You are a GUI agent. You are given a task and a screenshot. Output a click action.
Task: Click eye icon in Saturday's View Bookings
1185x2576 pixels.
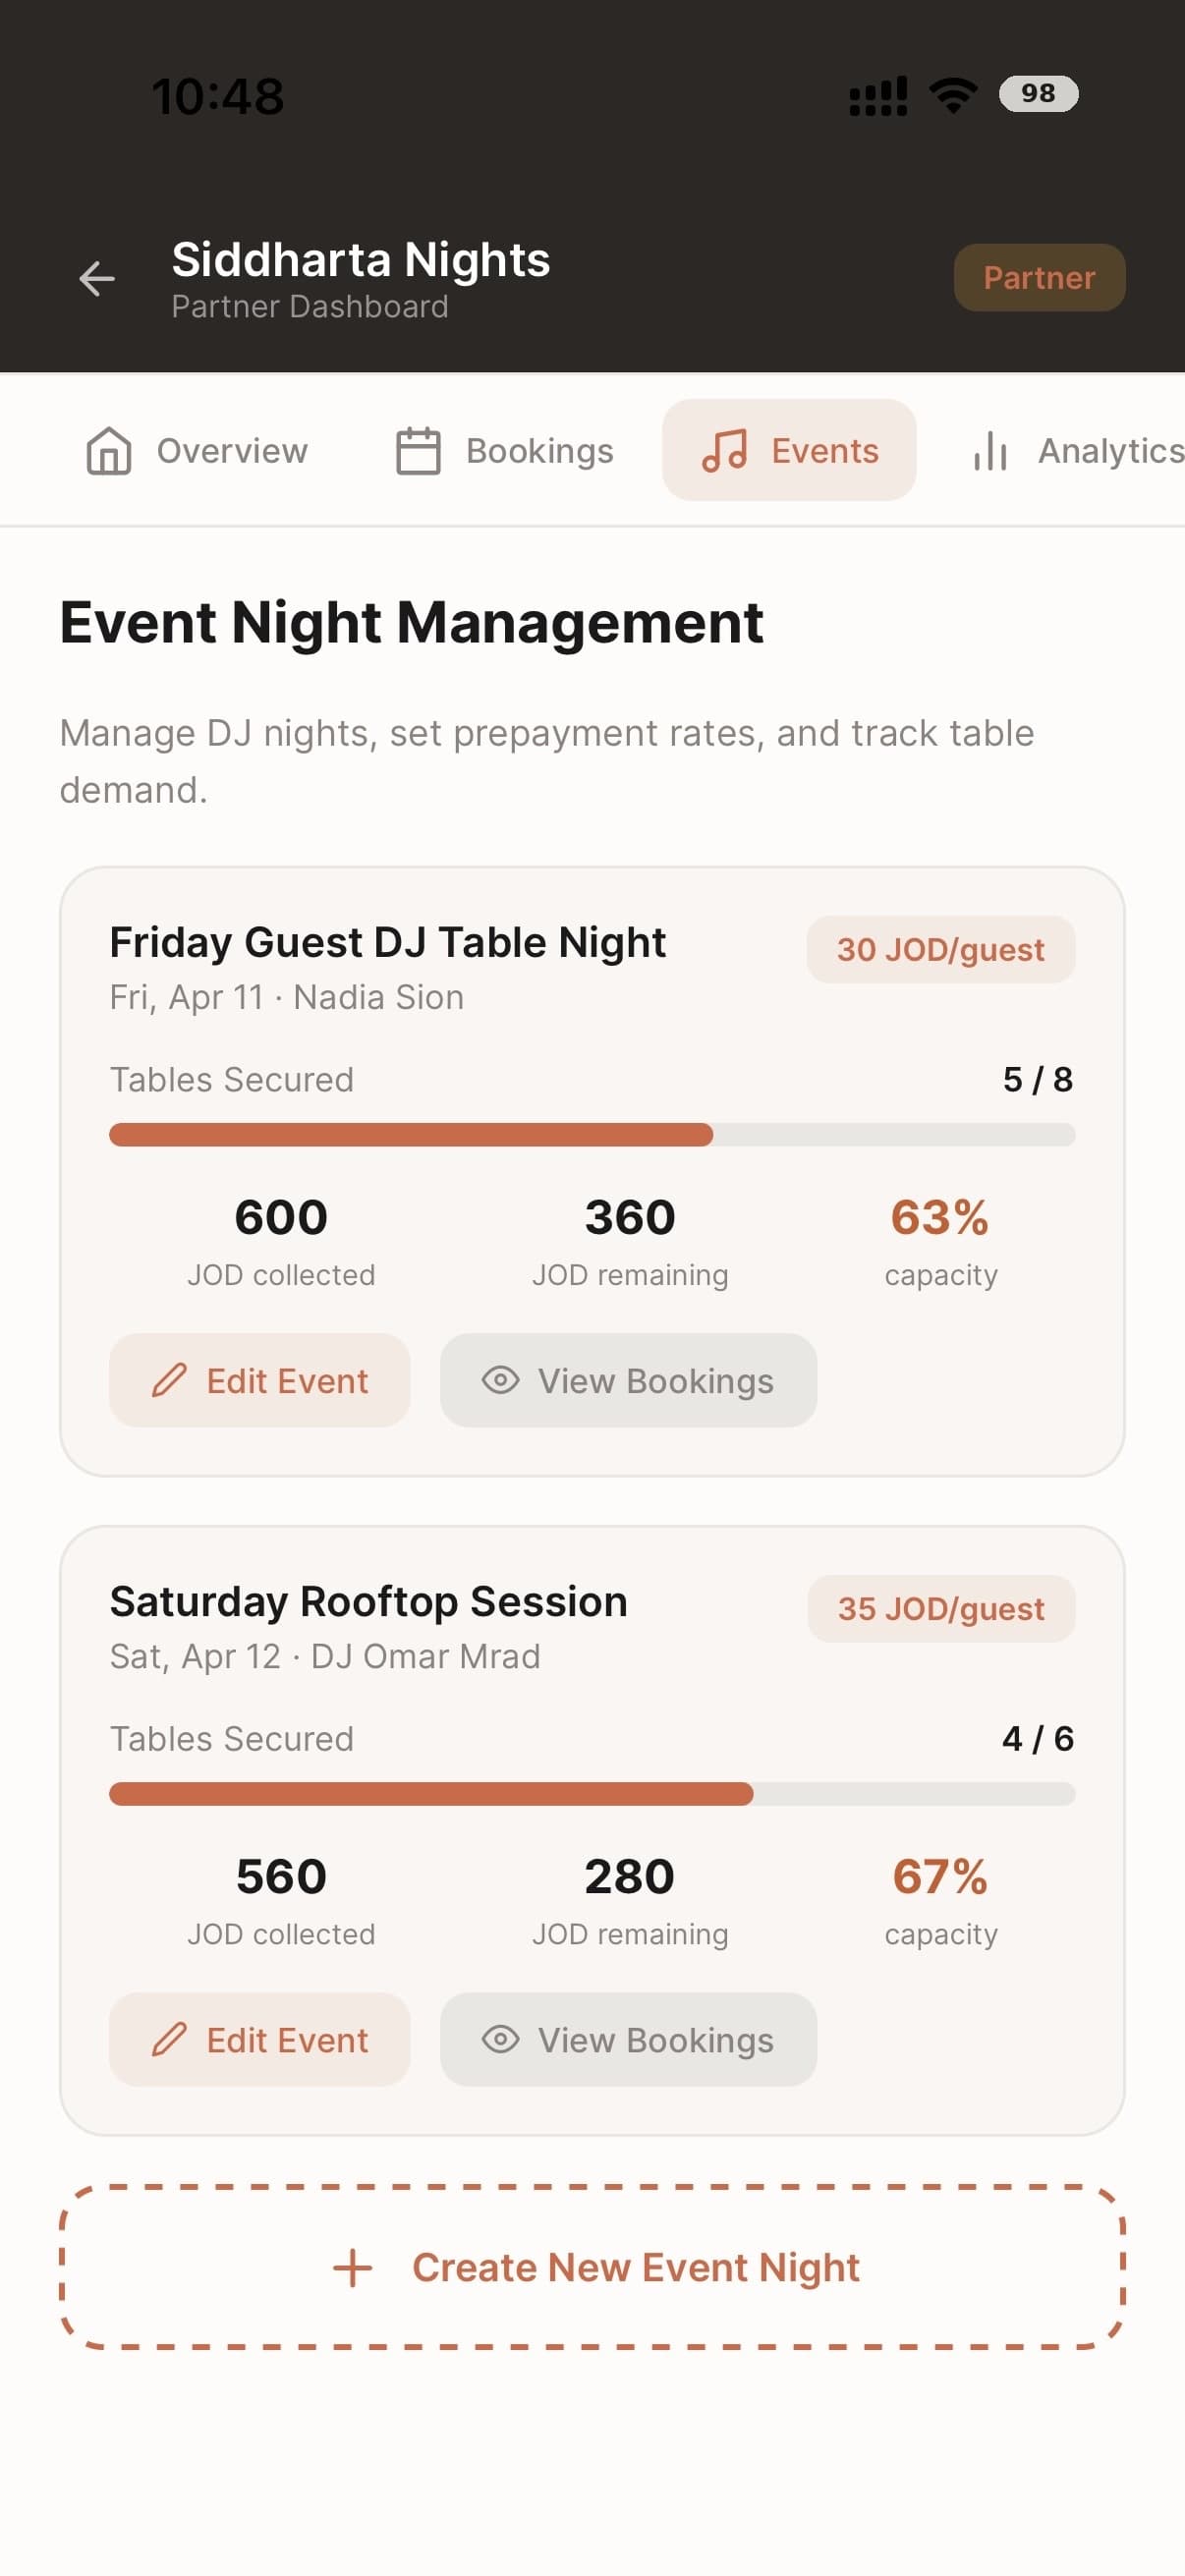[500, 2039]
